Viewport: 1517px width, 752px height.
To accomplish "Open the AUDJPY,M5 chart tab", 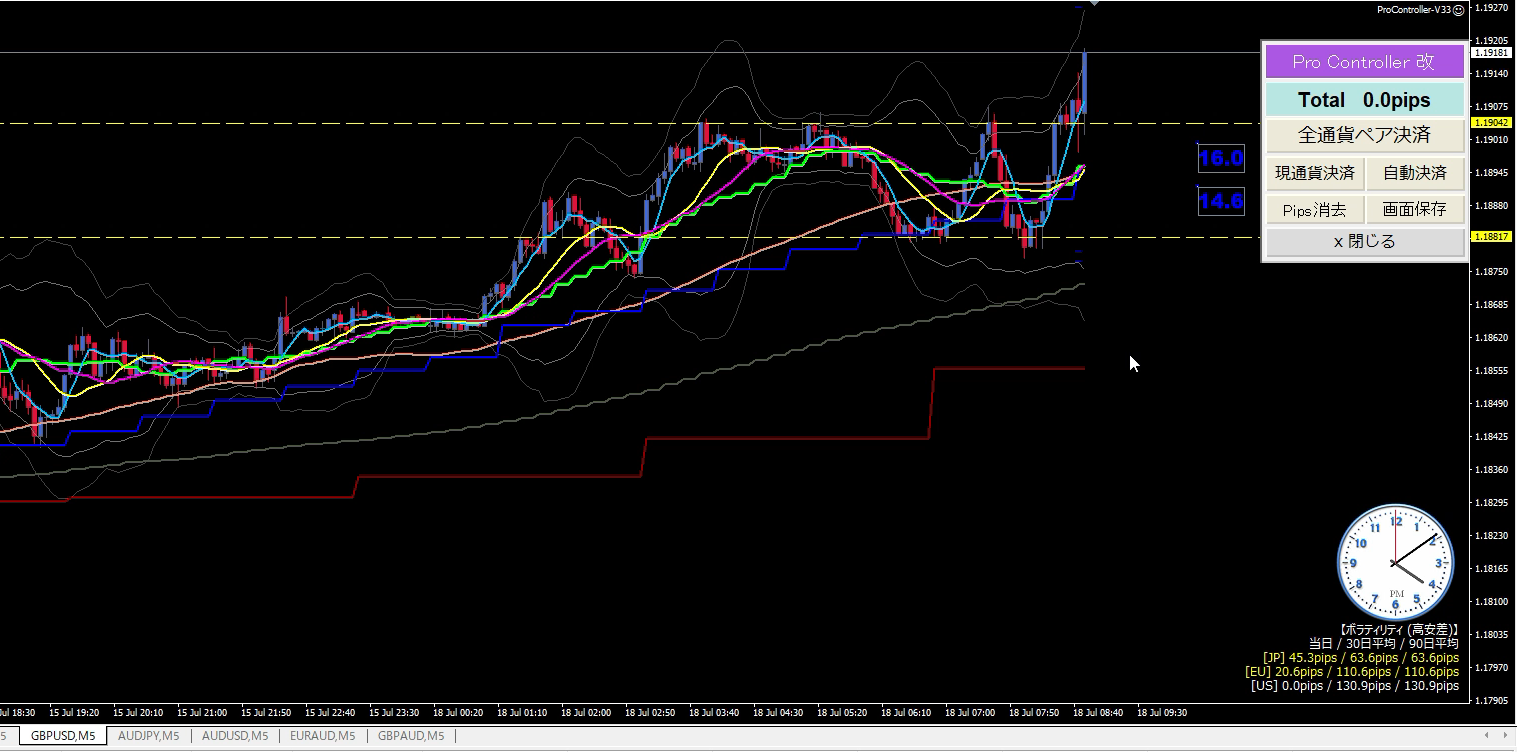I will (x=148, y=736).
